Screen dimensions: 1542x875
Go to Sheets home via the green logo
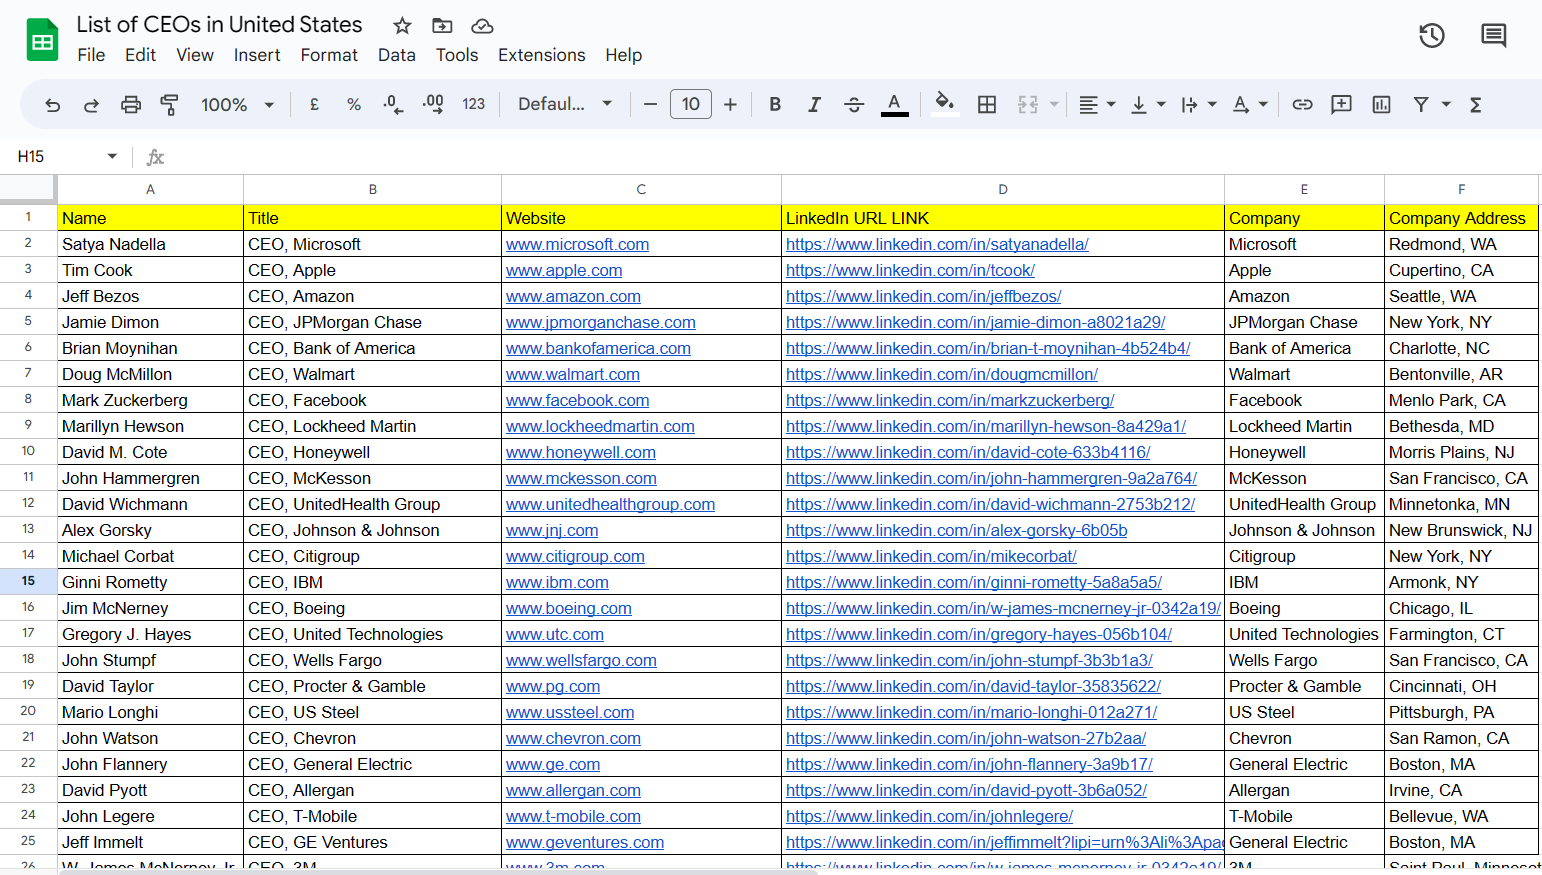tap(42, 40)
